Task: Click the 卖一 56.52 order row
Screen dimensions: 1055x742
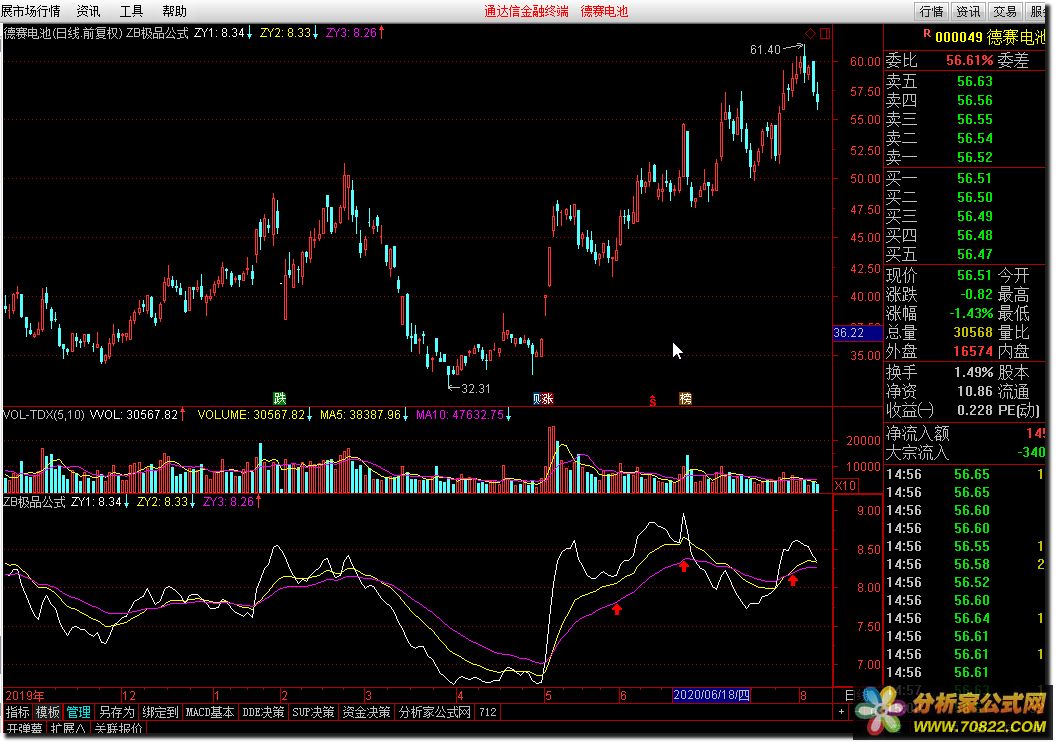Action: [939, 157]
